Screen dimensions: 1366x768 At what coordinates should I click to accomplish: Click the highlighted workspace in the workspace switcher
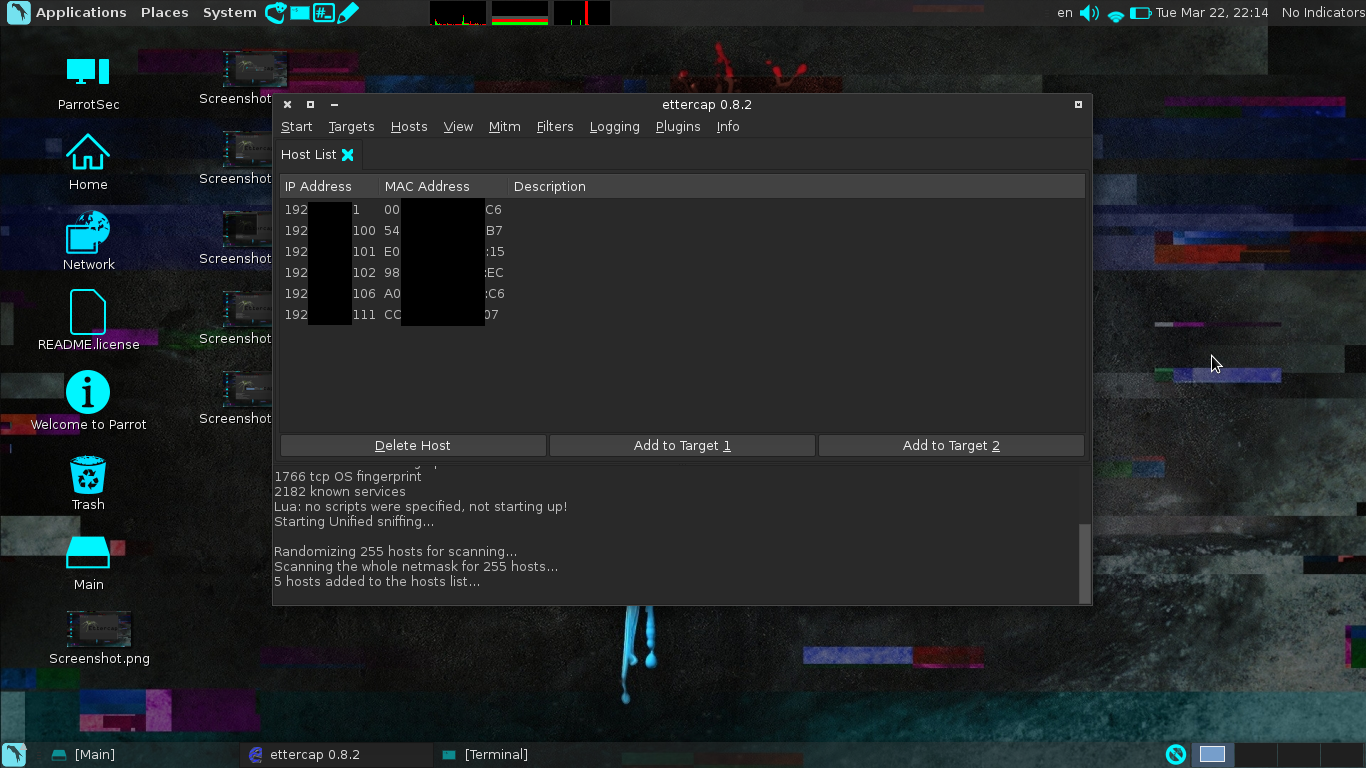click(x=1212, y=755)
